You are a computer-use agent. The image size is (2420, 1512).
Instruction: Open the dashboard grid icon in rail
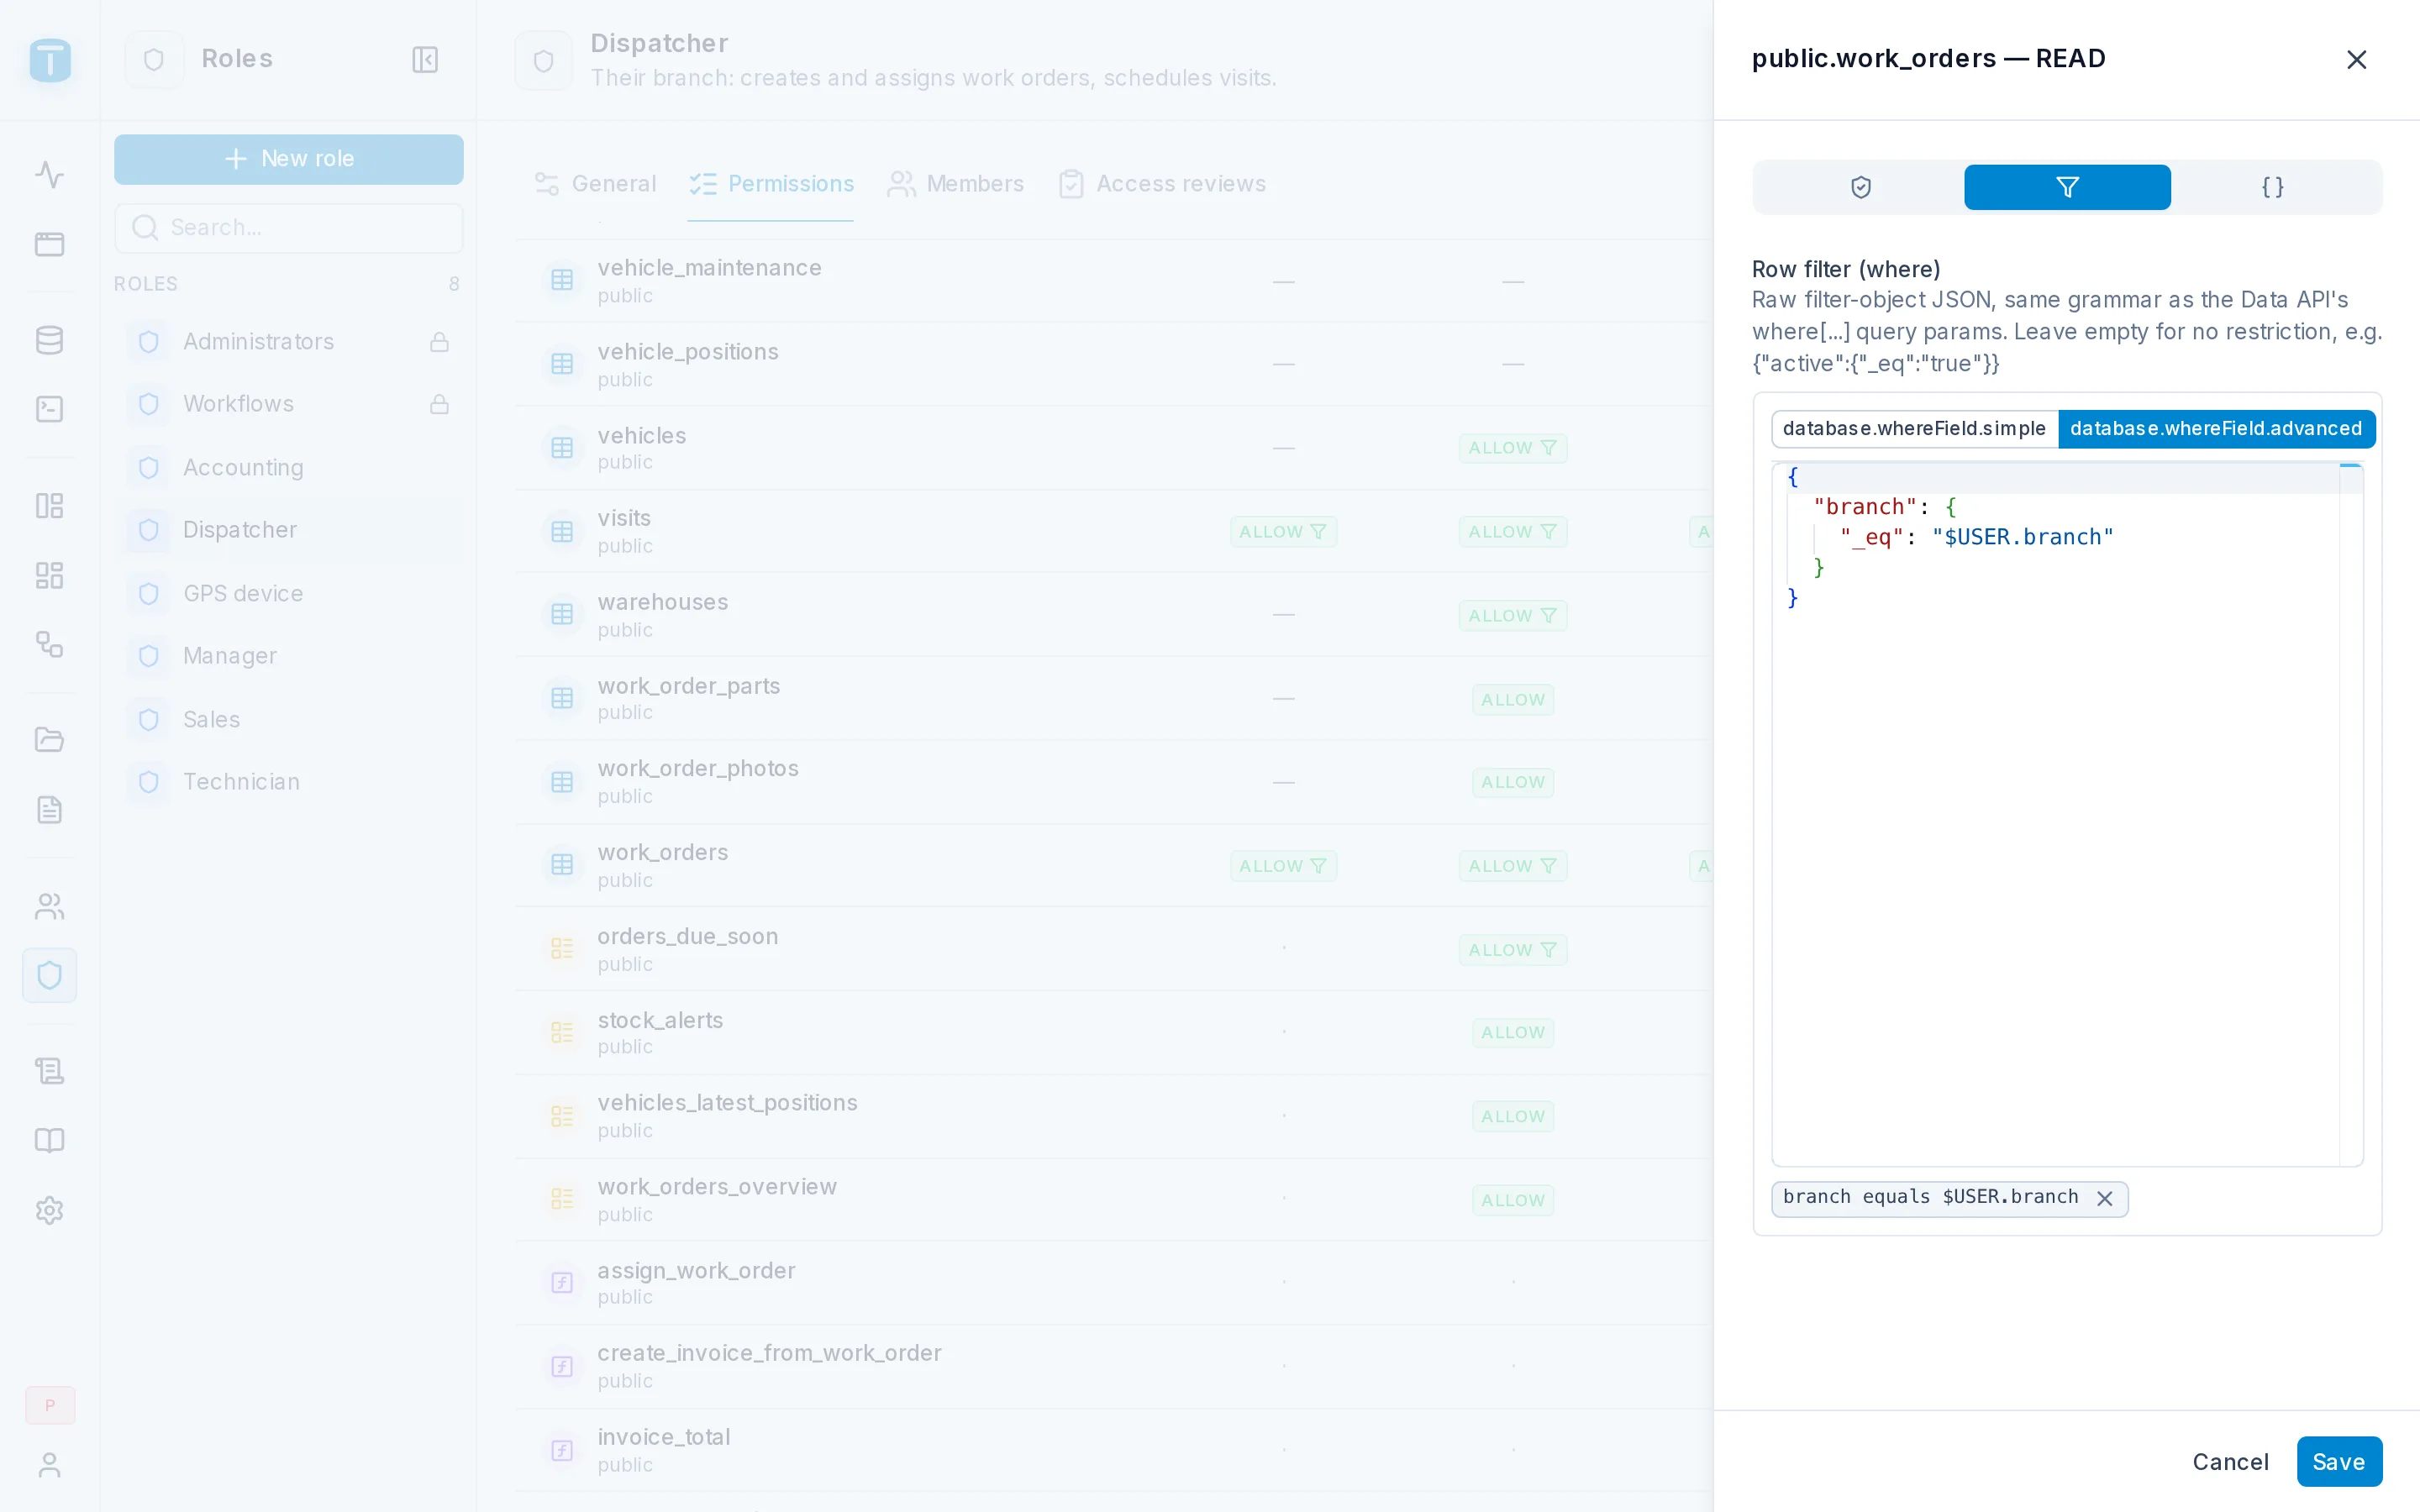(49, 575)
